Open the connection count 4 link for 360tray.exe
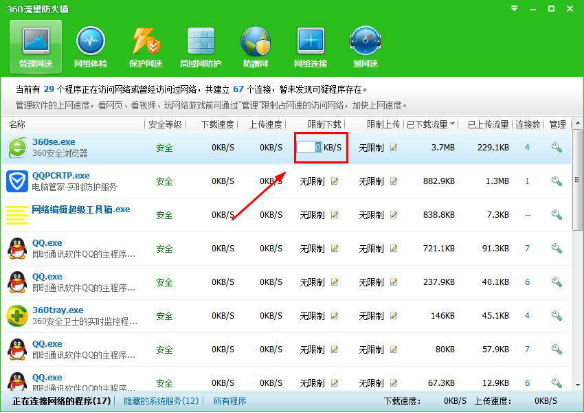584x413 pixels. pos(527,315)
